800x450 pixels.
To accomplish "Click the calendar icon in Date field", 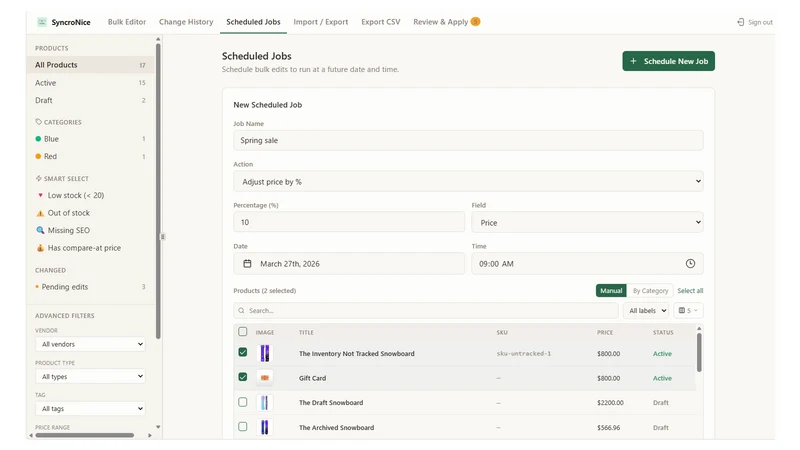I will coord(247,263).
